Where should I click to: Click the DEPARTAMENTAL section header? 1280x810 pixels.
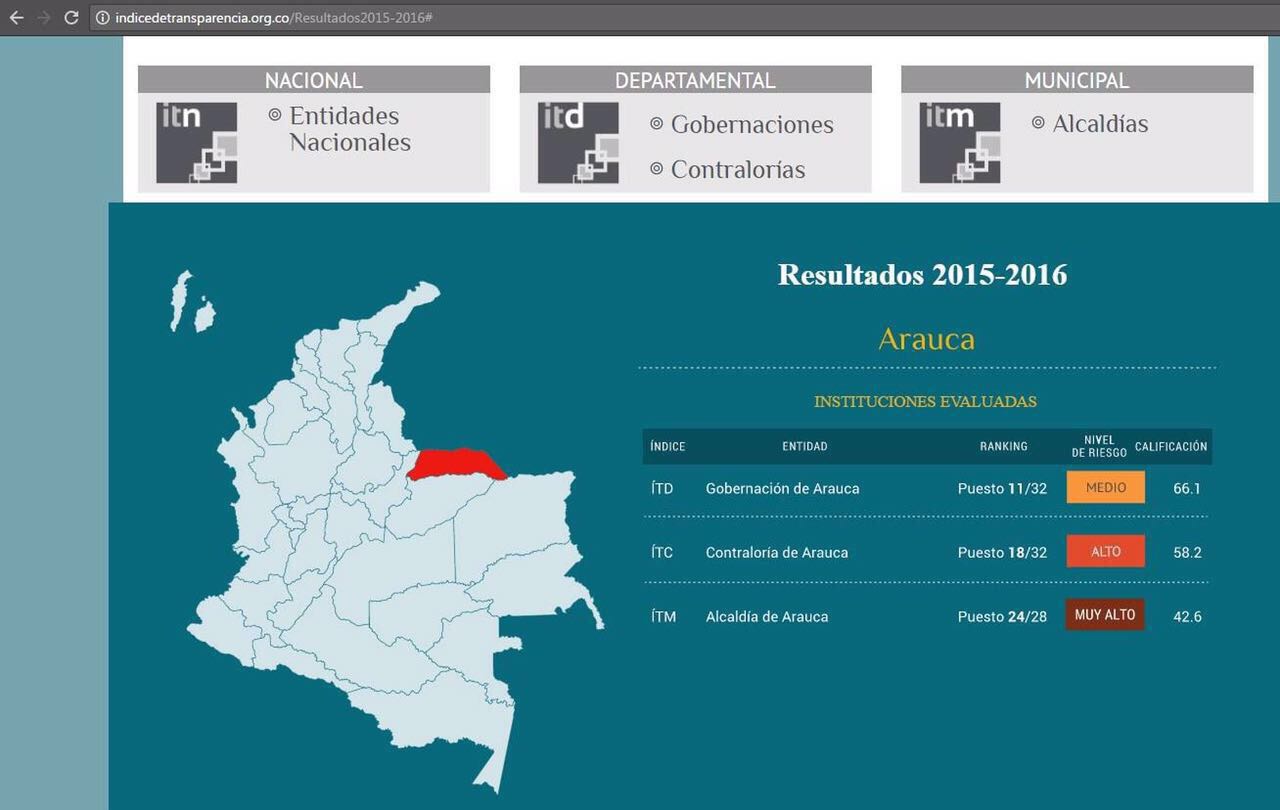coord(695,80)
